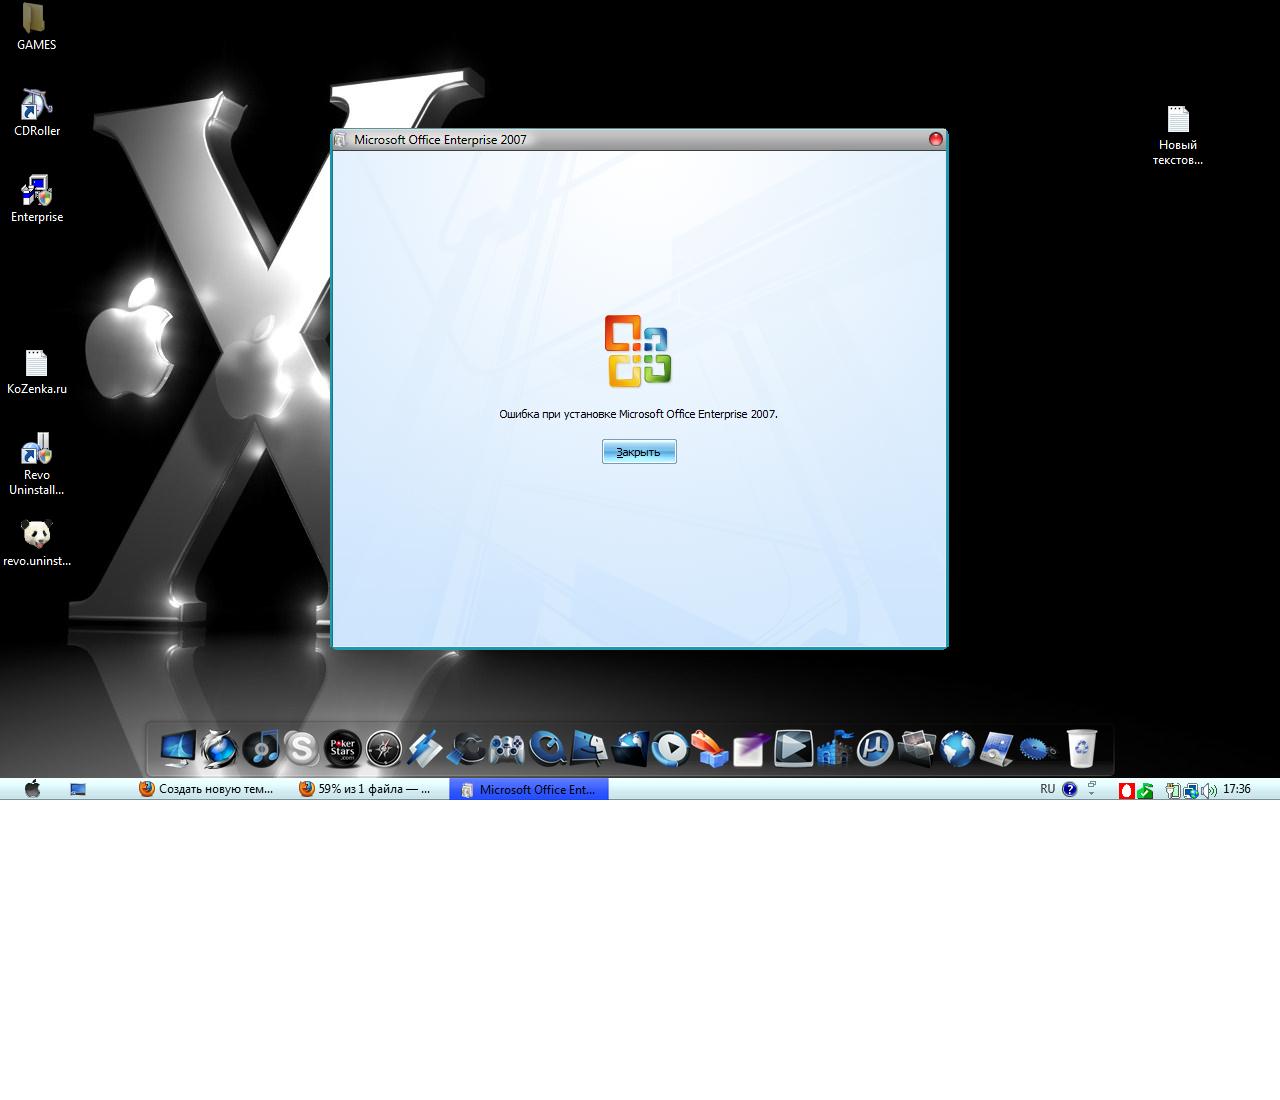
Task: Select the CDRoller desktop shortcut
Action: tap(37, 113)
